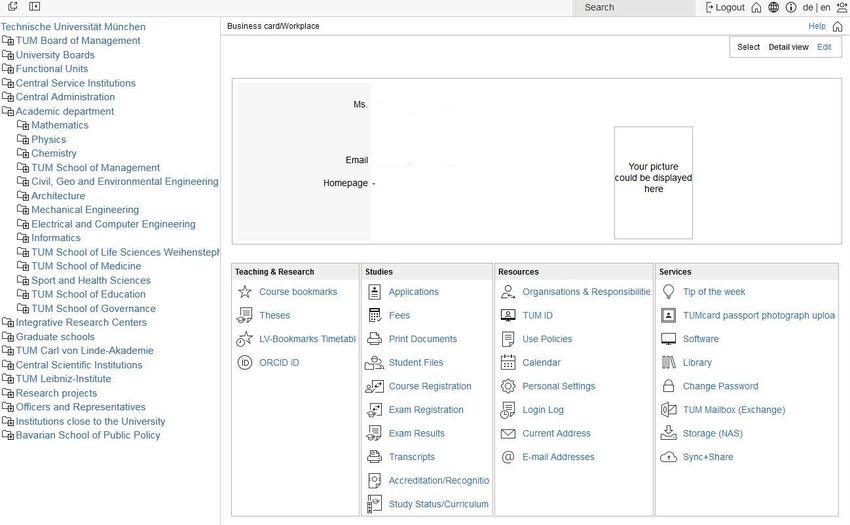Click the Sync+Share cloud icon
This screenshot has width=850, height=525.
pyautogui.click(x=668, y=457)
